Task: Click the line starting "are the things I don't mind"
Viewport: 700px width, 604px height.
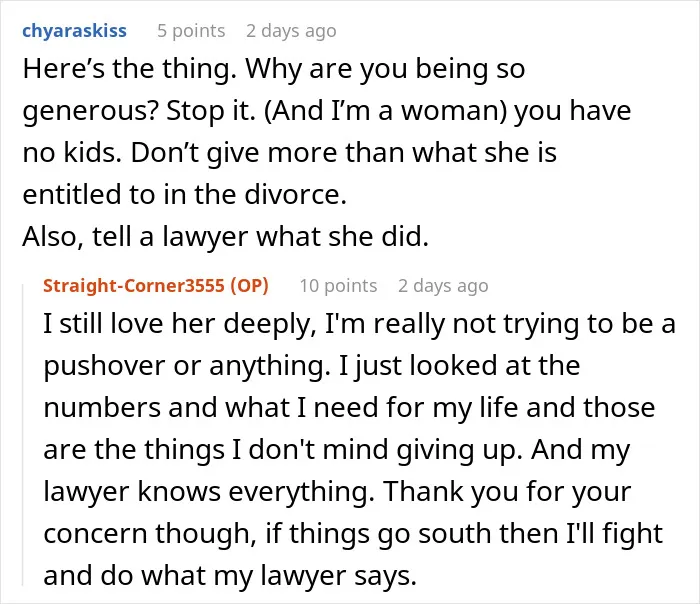Action: pyautogui.click(x=337, y=450)
